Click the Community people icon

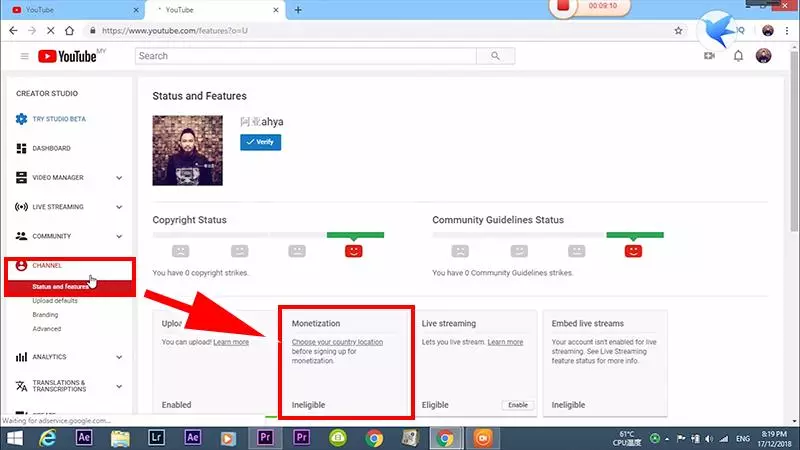point(21,236)
